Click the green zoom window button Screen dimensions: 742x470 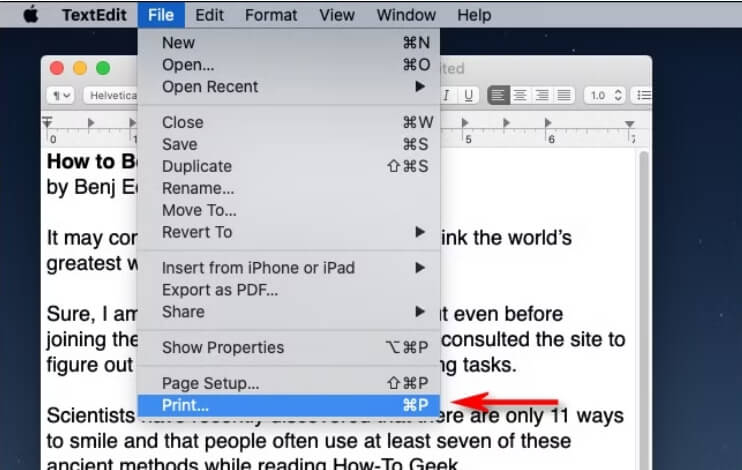pyautogui.click(x=103, y=68)
